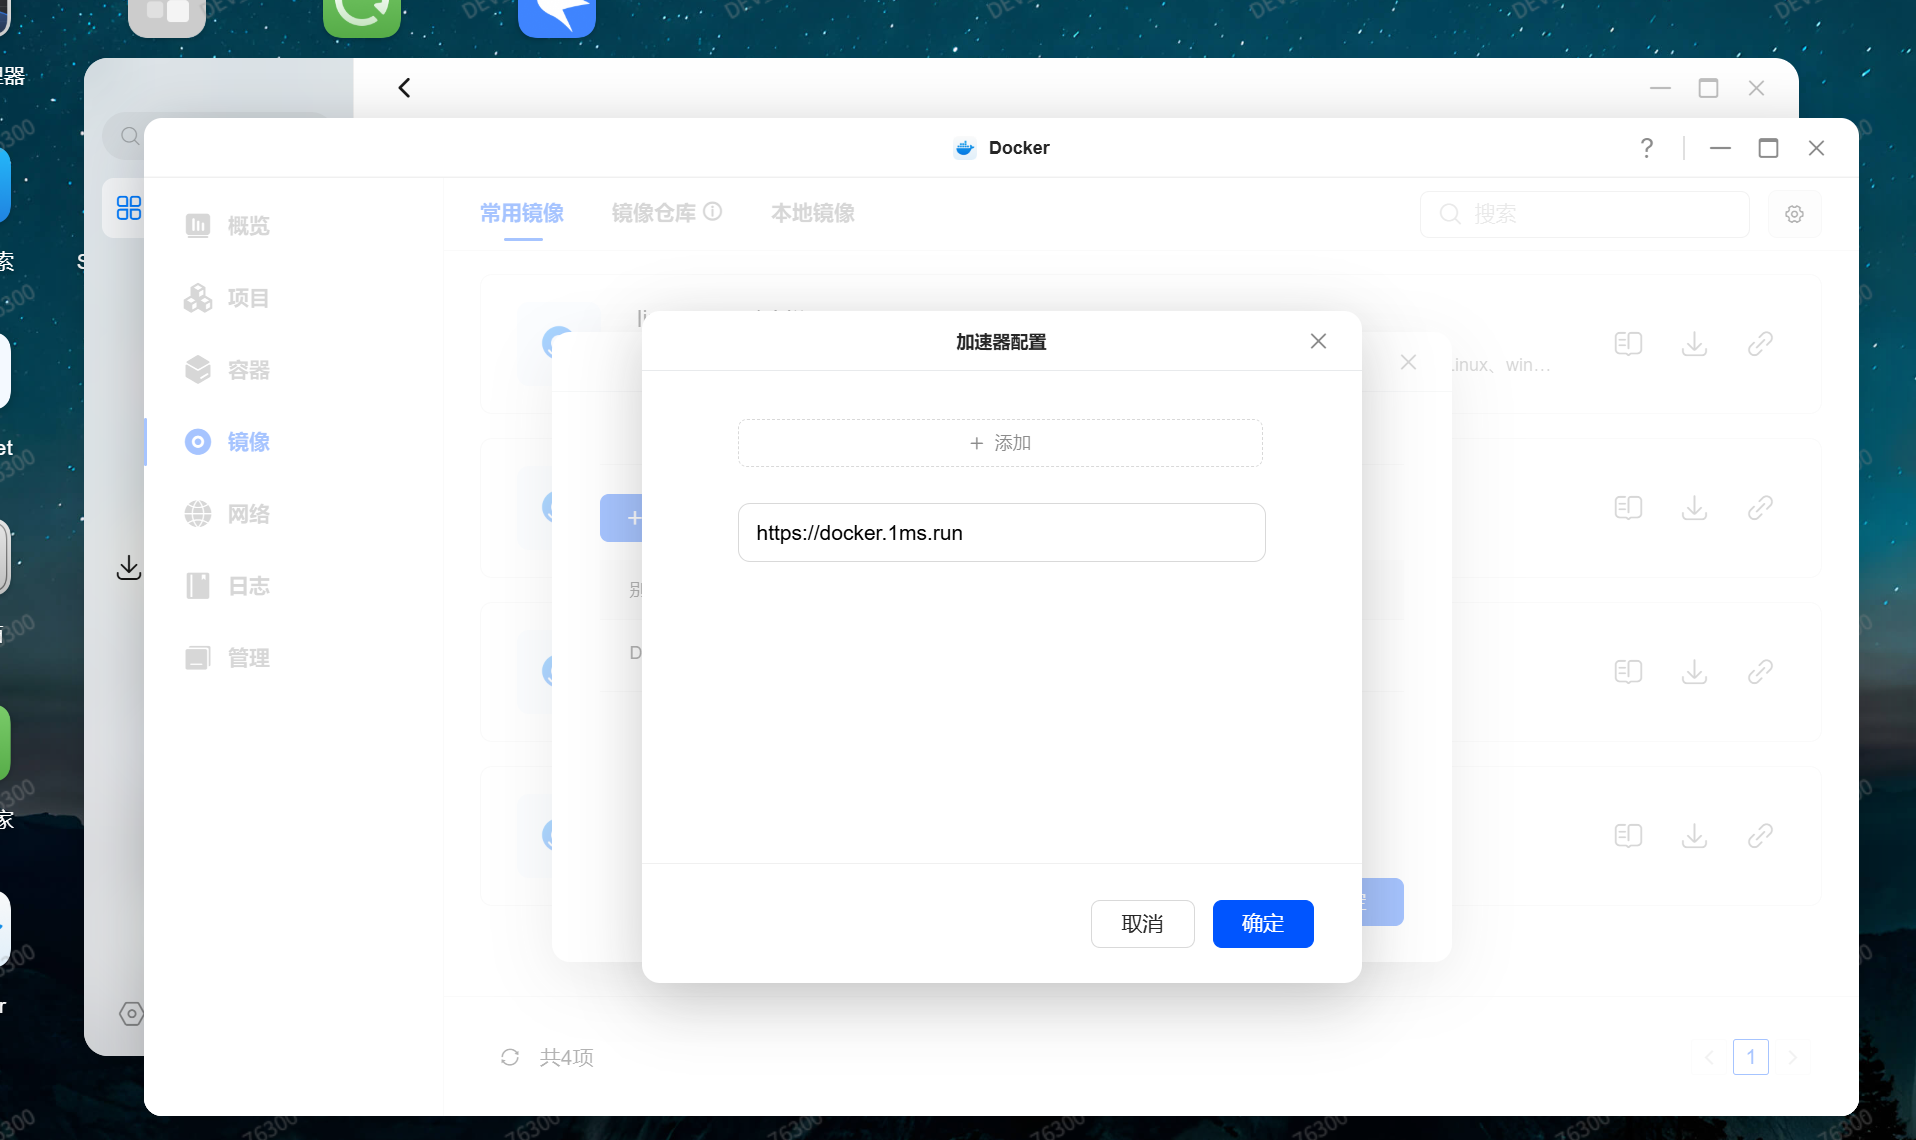Cancel with the 取消 button
1916x1140 pixels.
(1142, 923)
